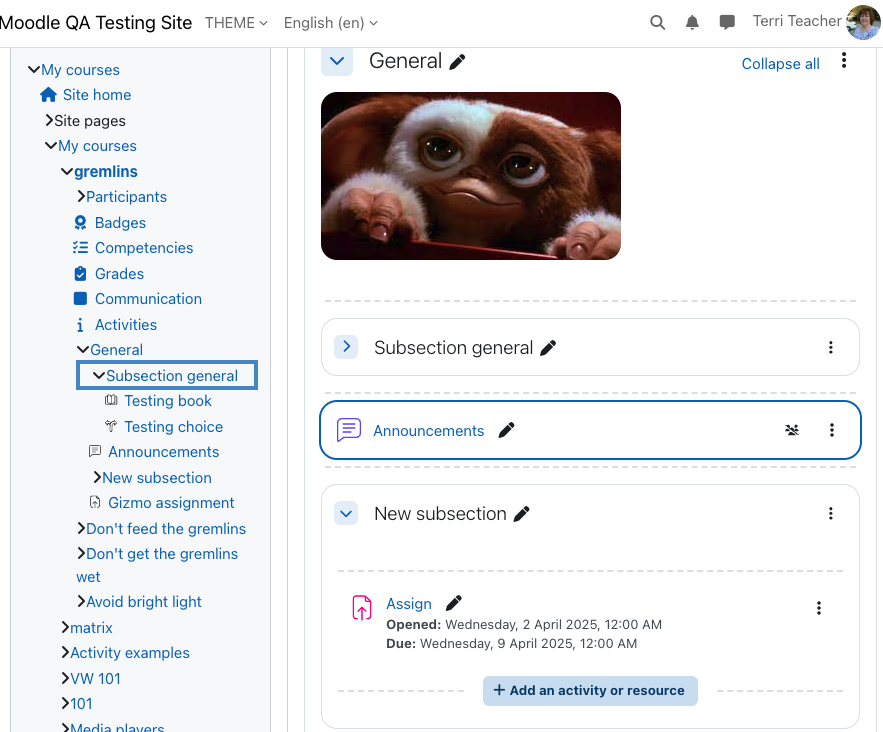
Task: Open the Announcements forum link
Action: pyautogui.click(x=429, y=431)
